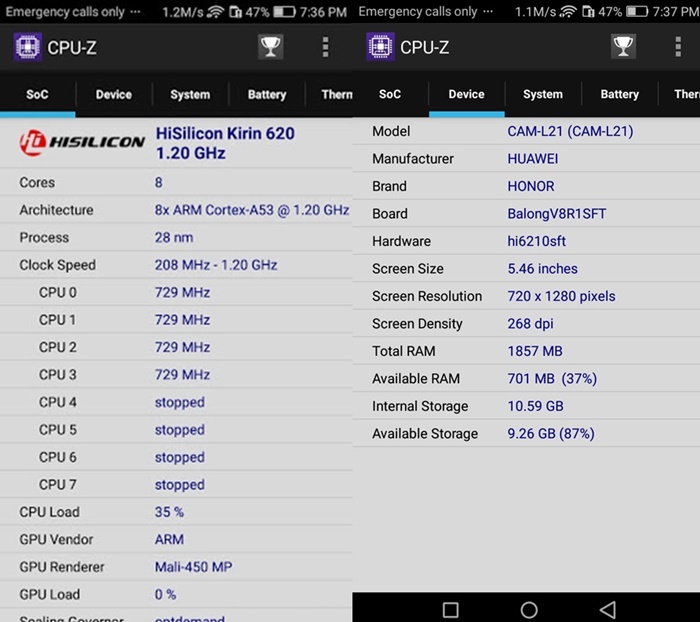
Task: Tap the Android back triangle button
Action: [x=608, y=609]
